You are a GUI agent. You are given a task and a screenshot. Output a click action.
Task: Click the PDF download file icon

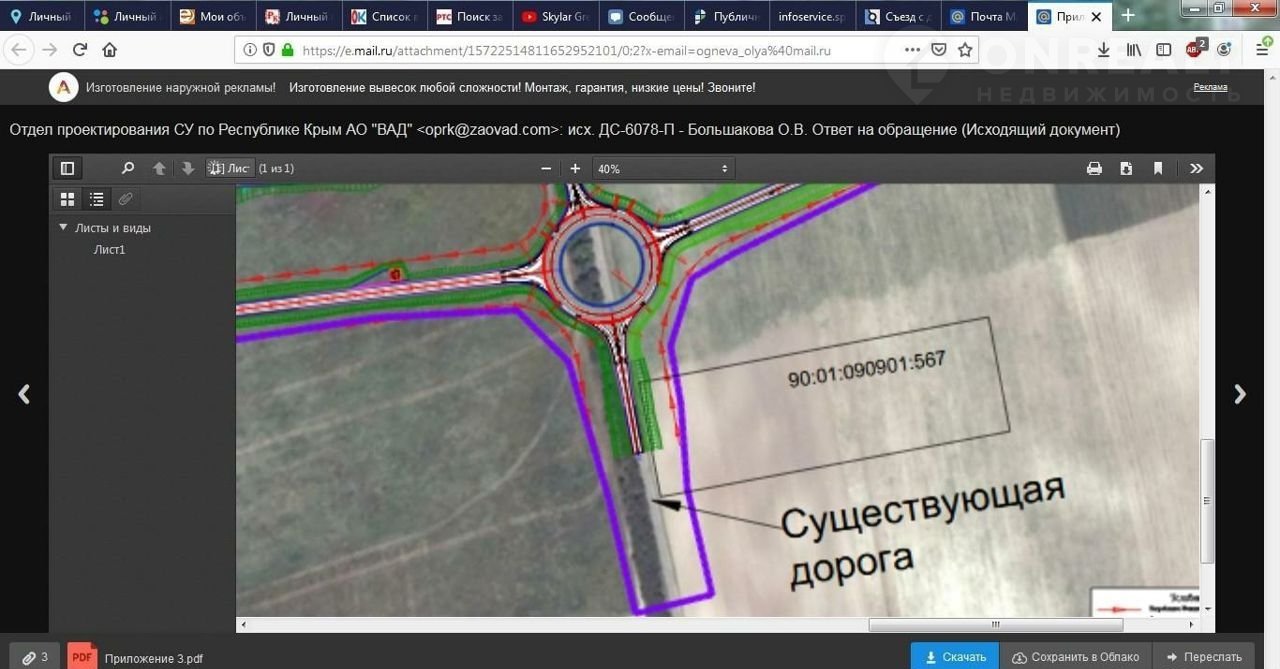coord(1126,169)
